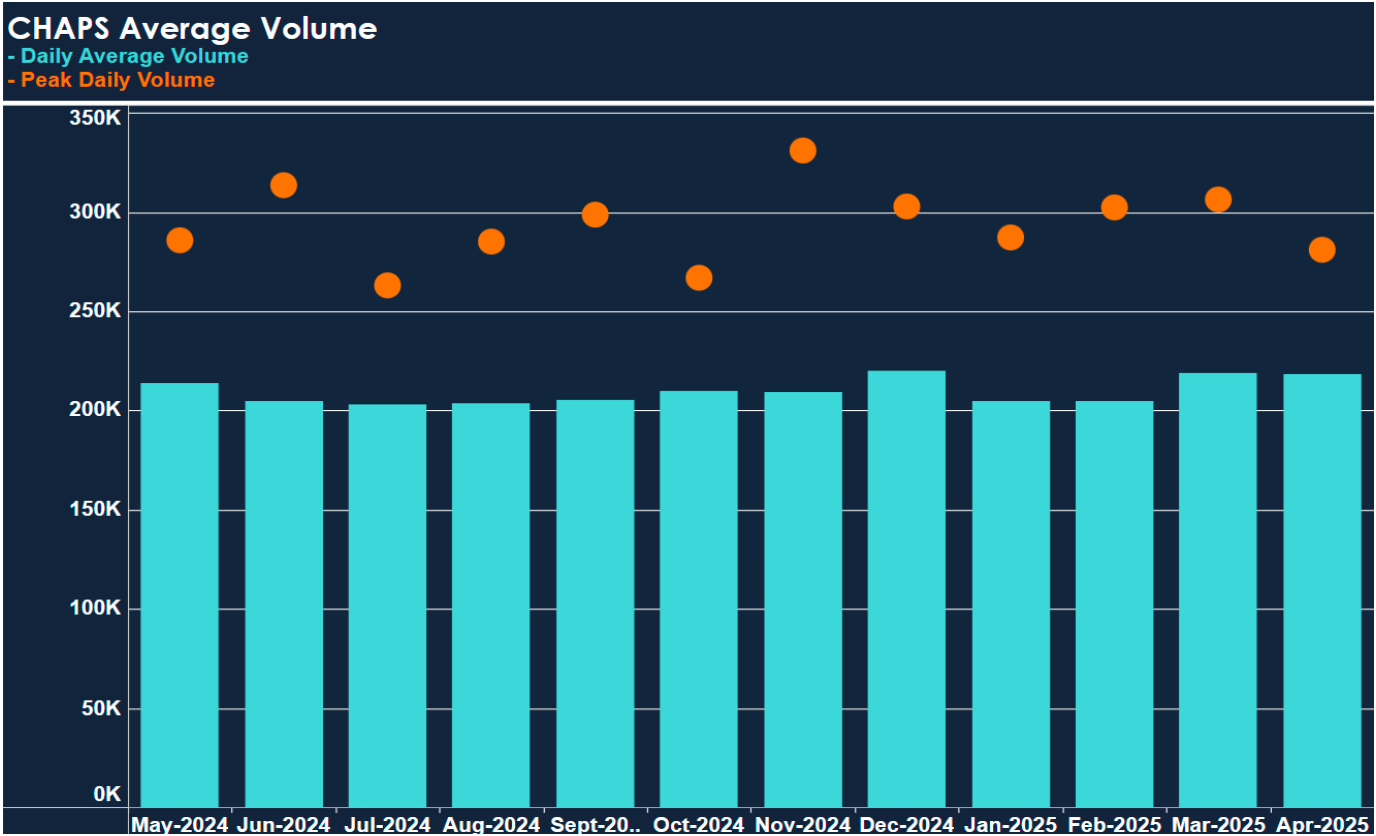Click the May-2024 x-axis label

180,824
